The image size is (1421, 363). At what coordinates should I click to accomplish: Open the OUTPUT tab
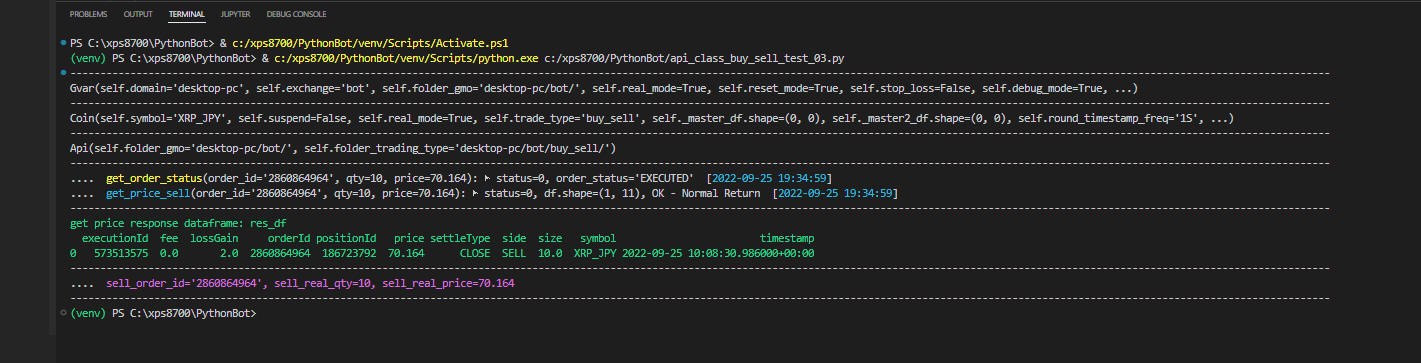pyautogui.click(x=138, y=15)
